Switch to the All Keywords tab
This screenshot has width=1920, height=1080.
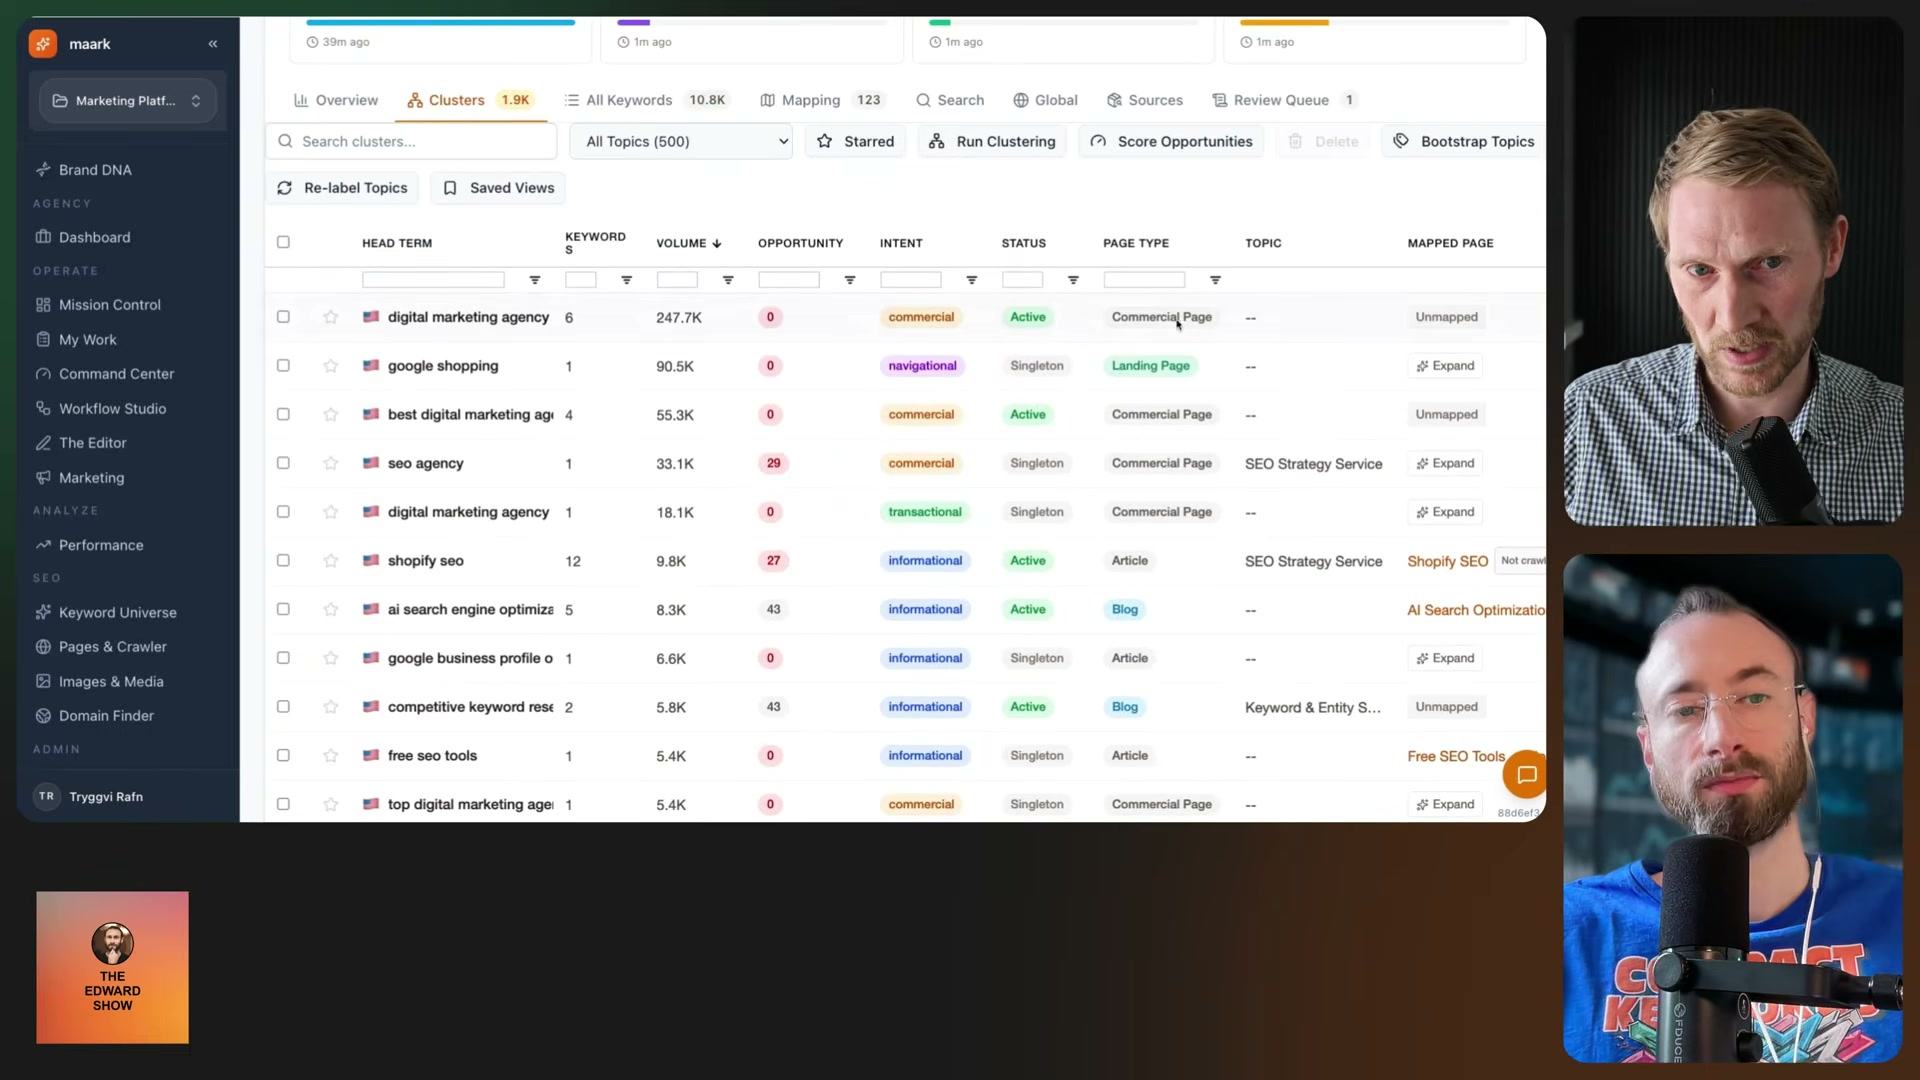(647, 100)
